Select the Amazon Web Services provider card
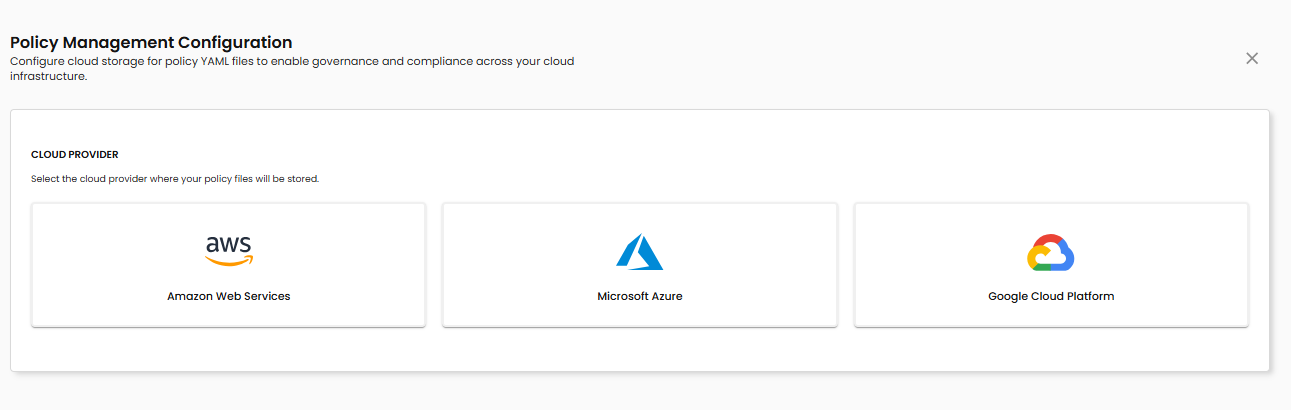The image size is (1291, 410). [228, 264]
